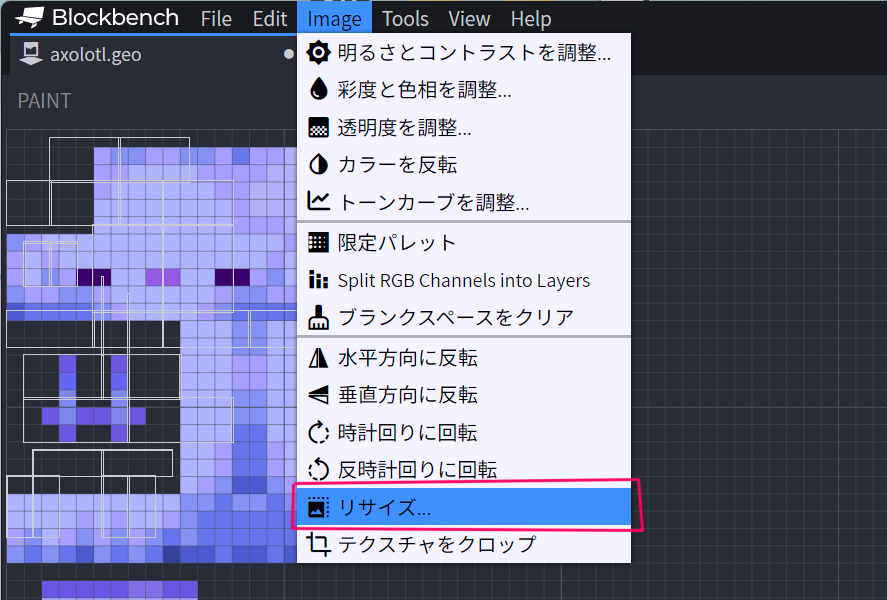Choose テクスチャをクロップ

point(464,545)
